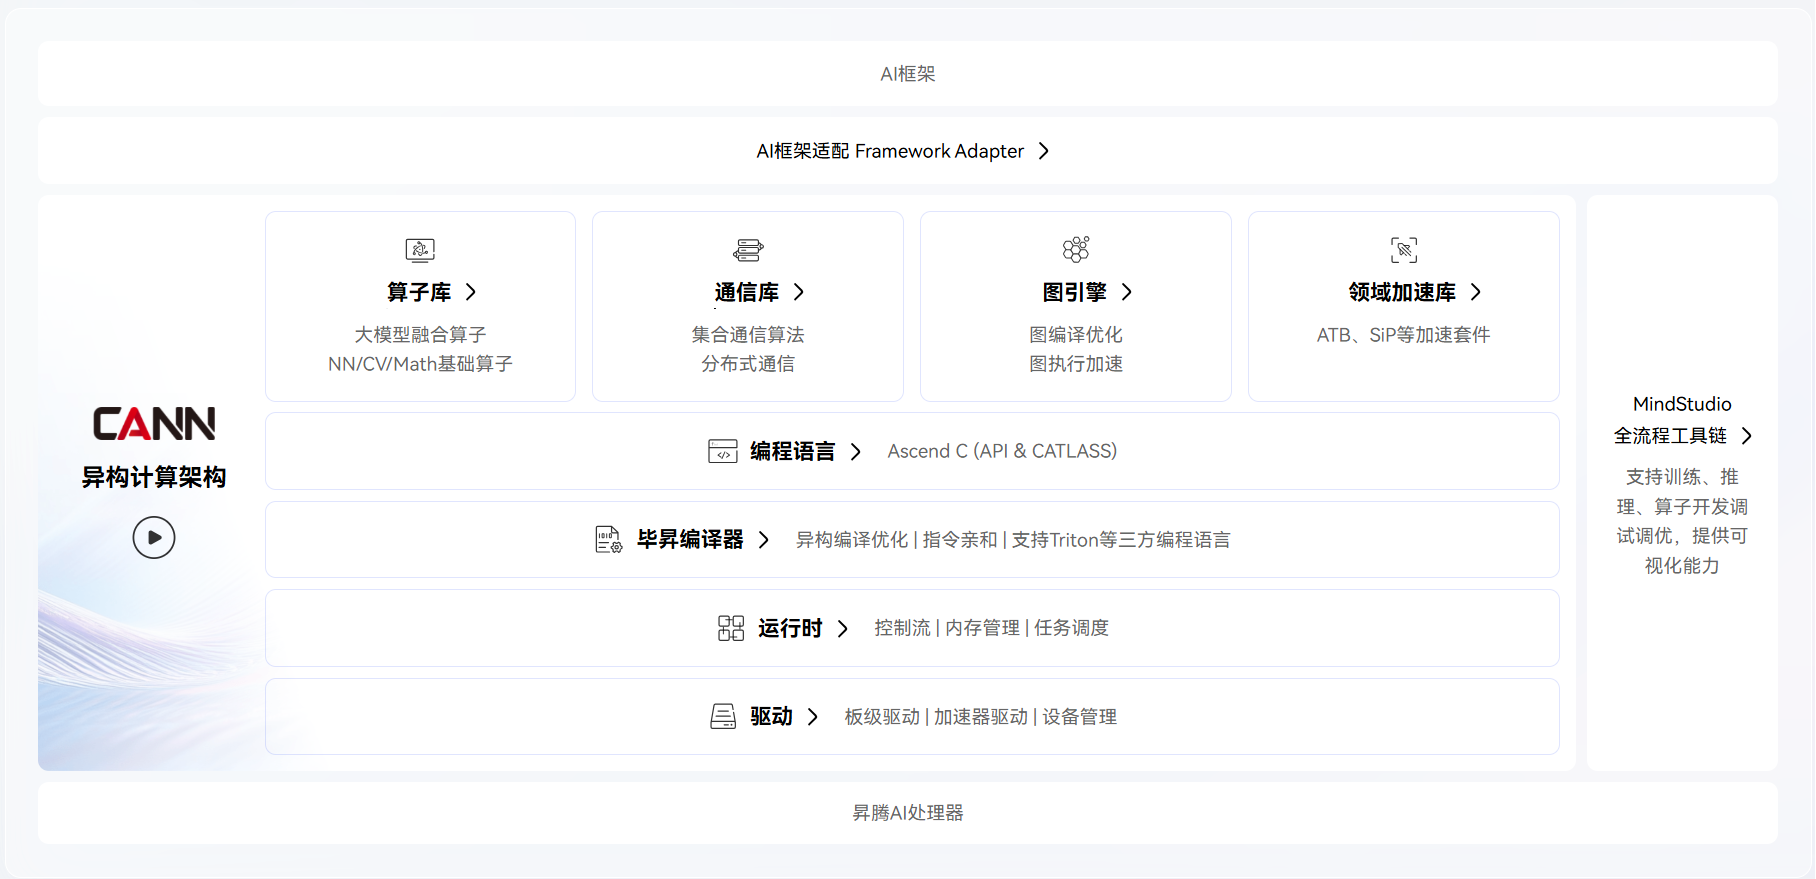Expand the 运行时 chevron
This screenshot has height=879, width=1816.
coord(843,629)
